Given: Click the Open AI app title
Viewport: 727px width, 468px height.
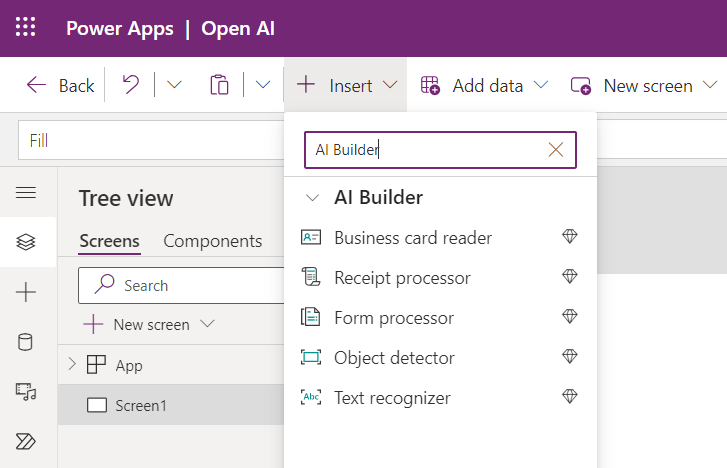Looking at the screenshot, I should pos(238,29).
